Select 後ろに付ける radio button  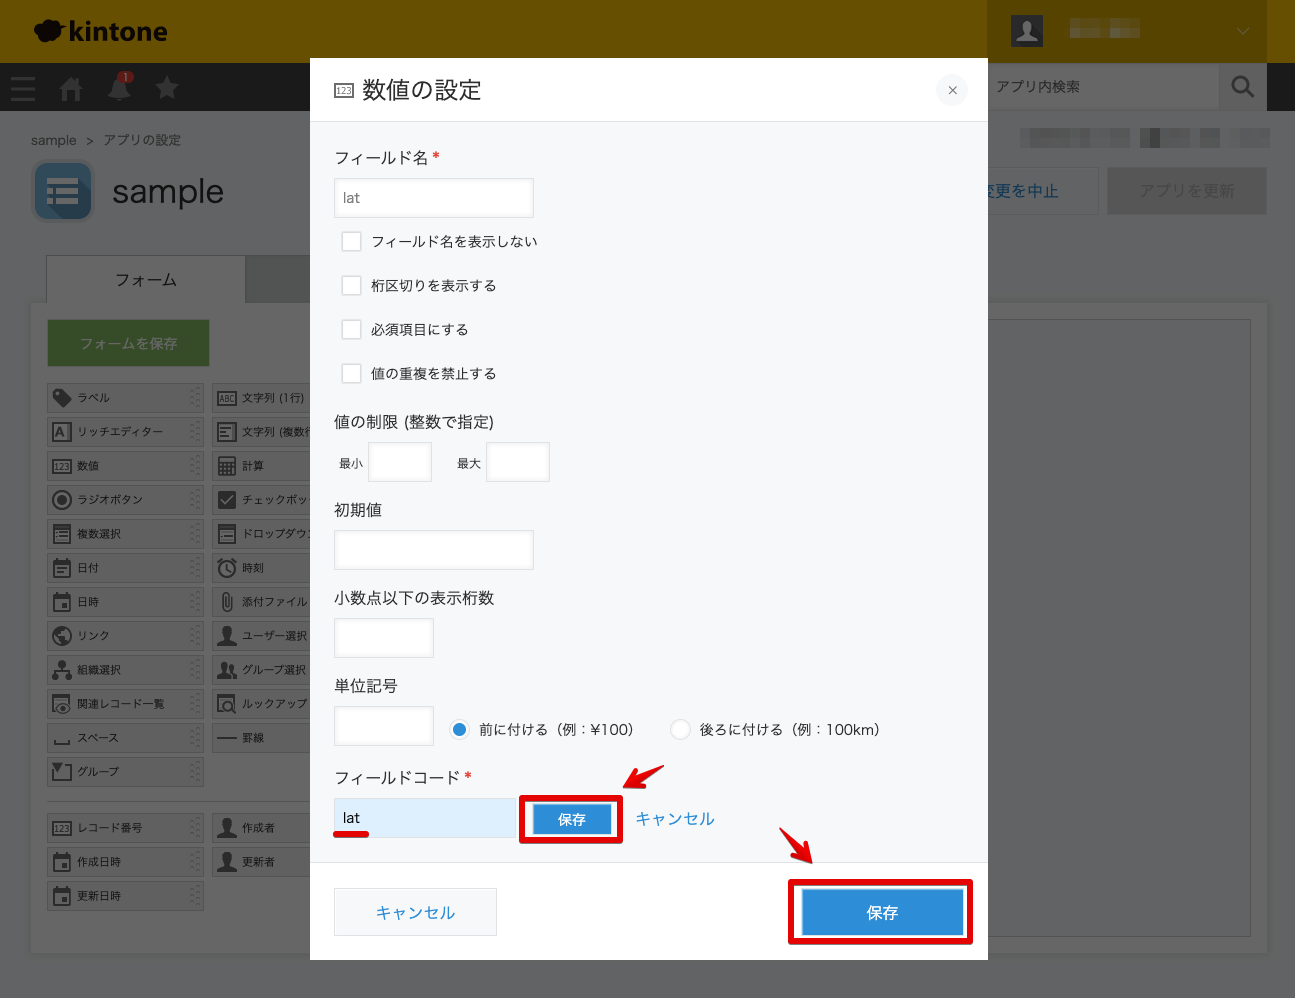pos(680,729)
